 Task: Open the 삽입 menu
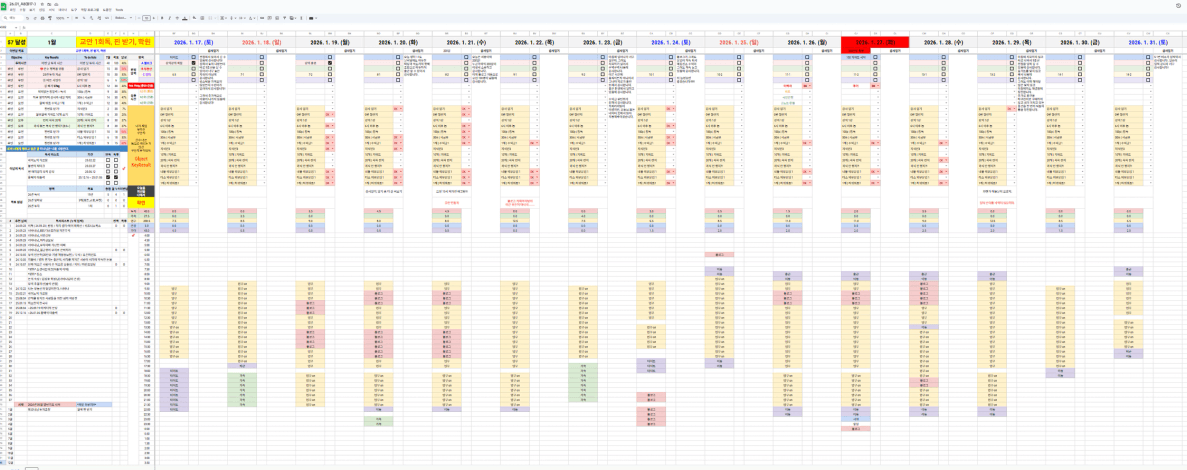(42, 10)
